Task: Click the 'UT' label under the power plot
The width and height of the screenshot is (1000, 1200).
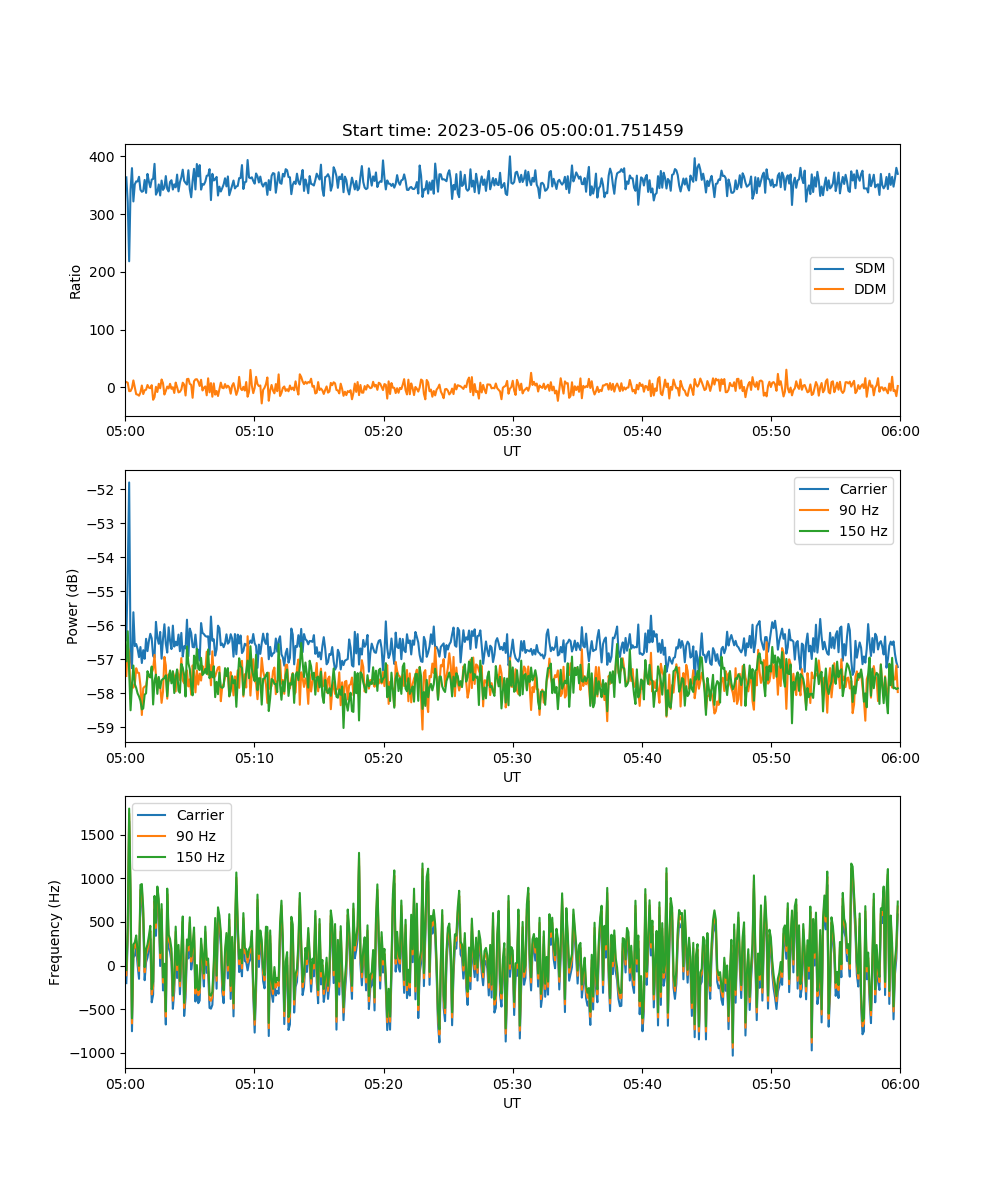Action: click(x=512, y=777)
